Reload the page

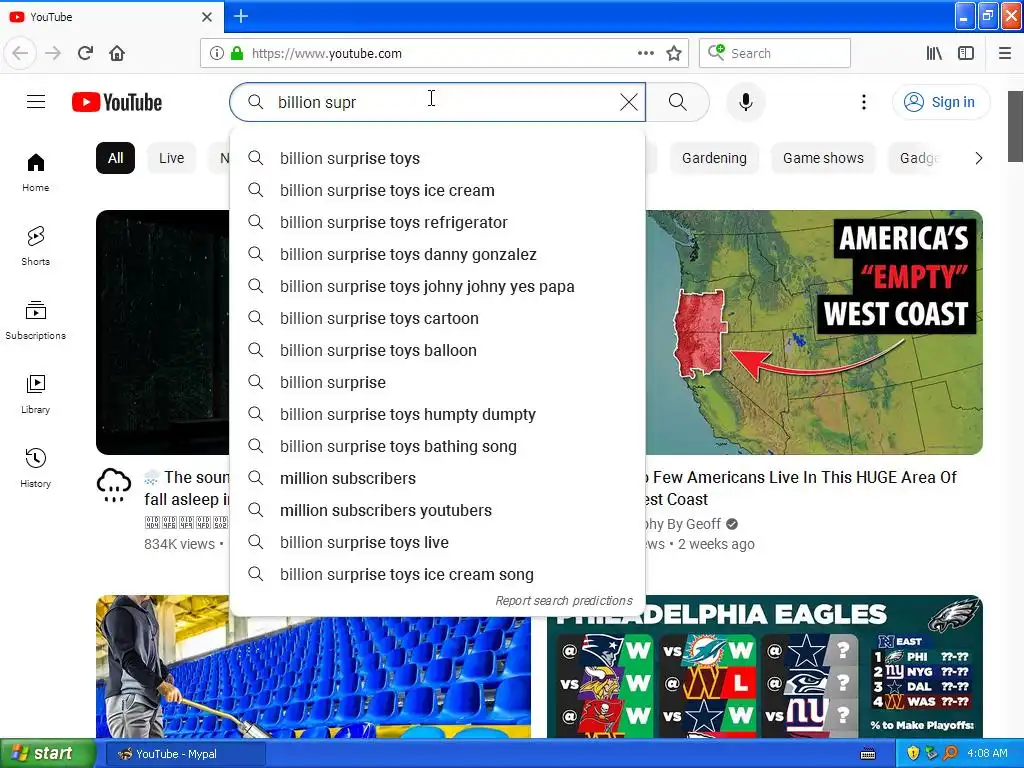coord(86,53)
